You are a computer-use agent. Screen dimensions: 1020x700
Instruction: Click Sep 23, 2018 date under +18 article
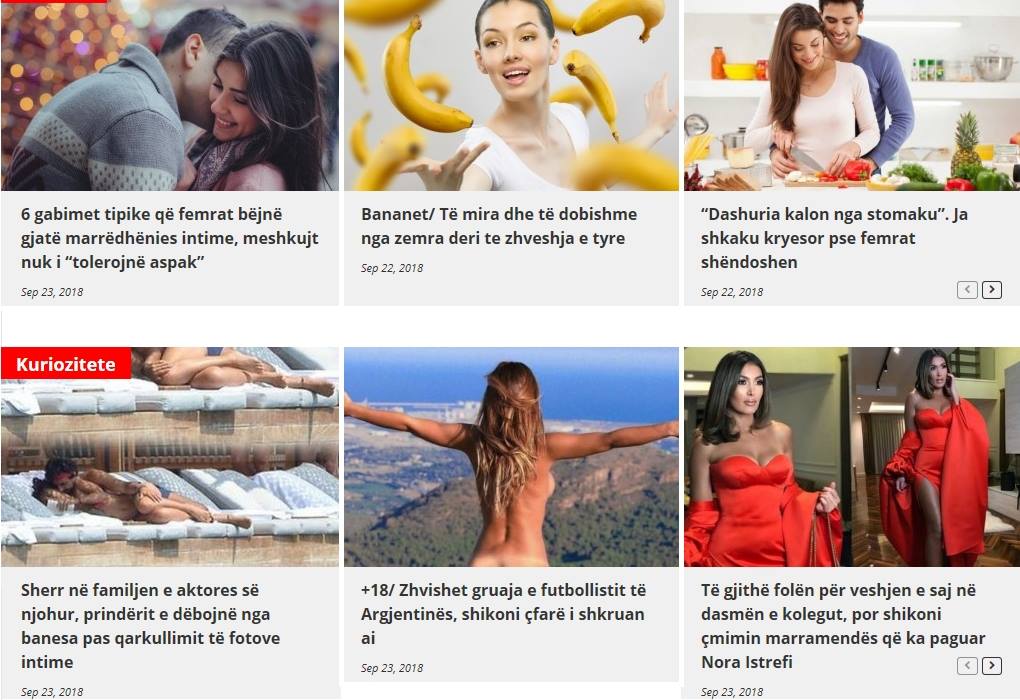click(x=392, y=668)
